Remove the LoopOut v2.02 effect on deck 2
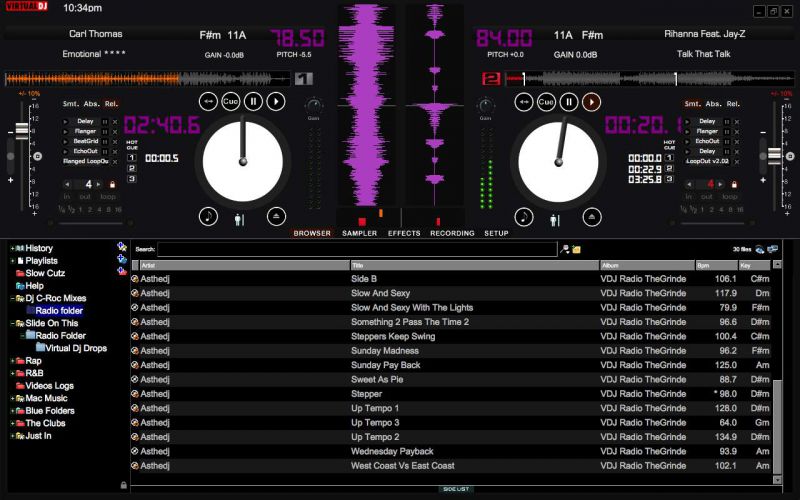 click(736, 161)
